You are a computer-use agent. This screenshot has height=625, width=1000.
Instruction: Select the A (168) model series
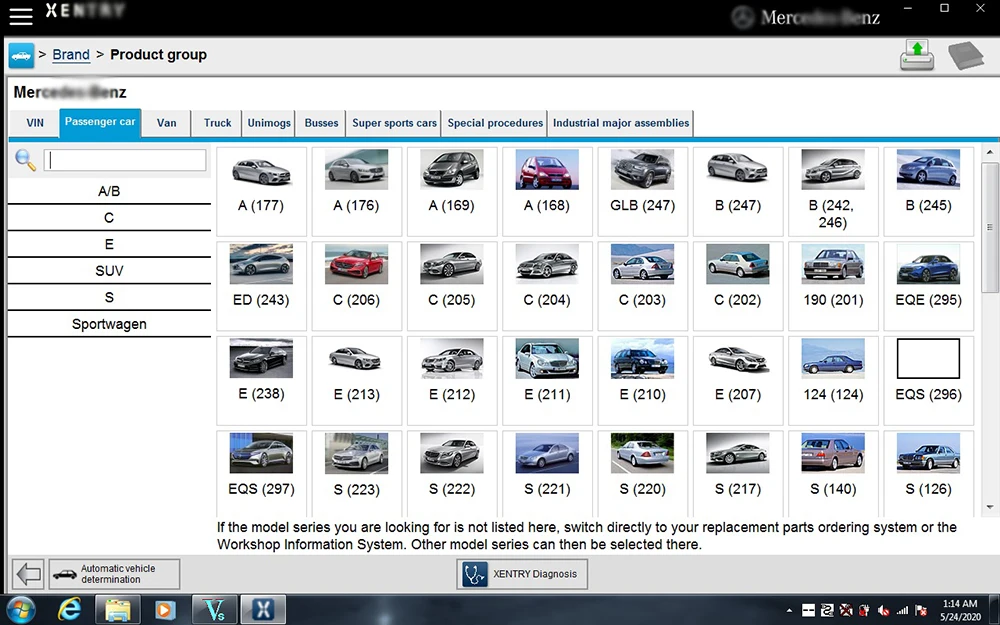547,191
